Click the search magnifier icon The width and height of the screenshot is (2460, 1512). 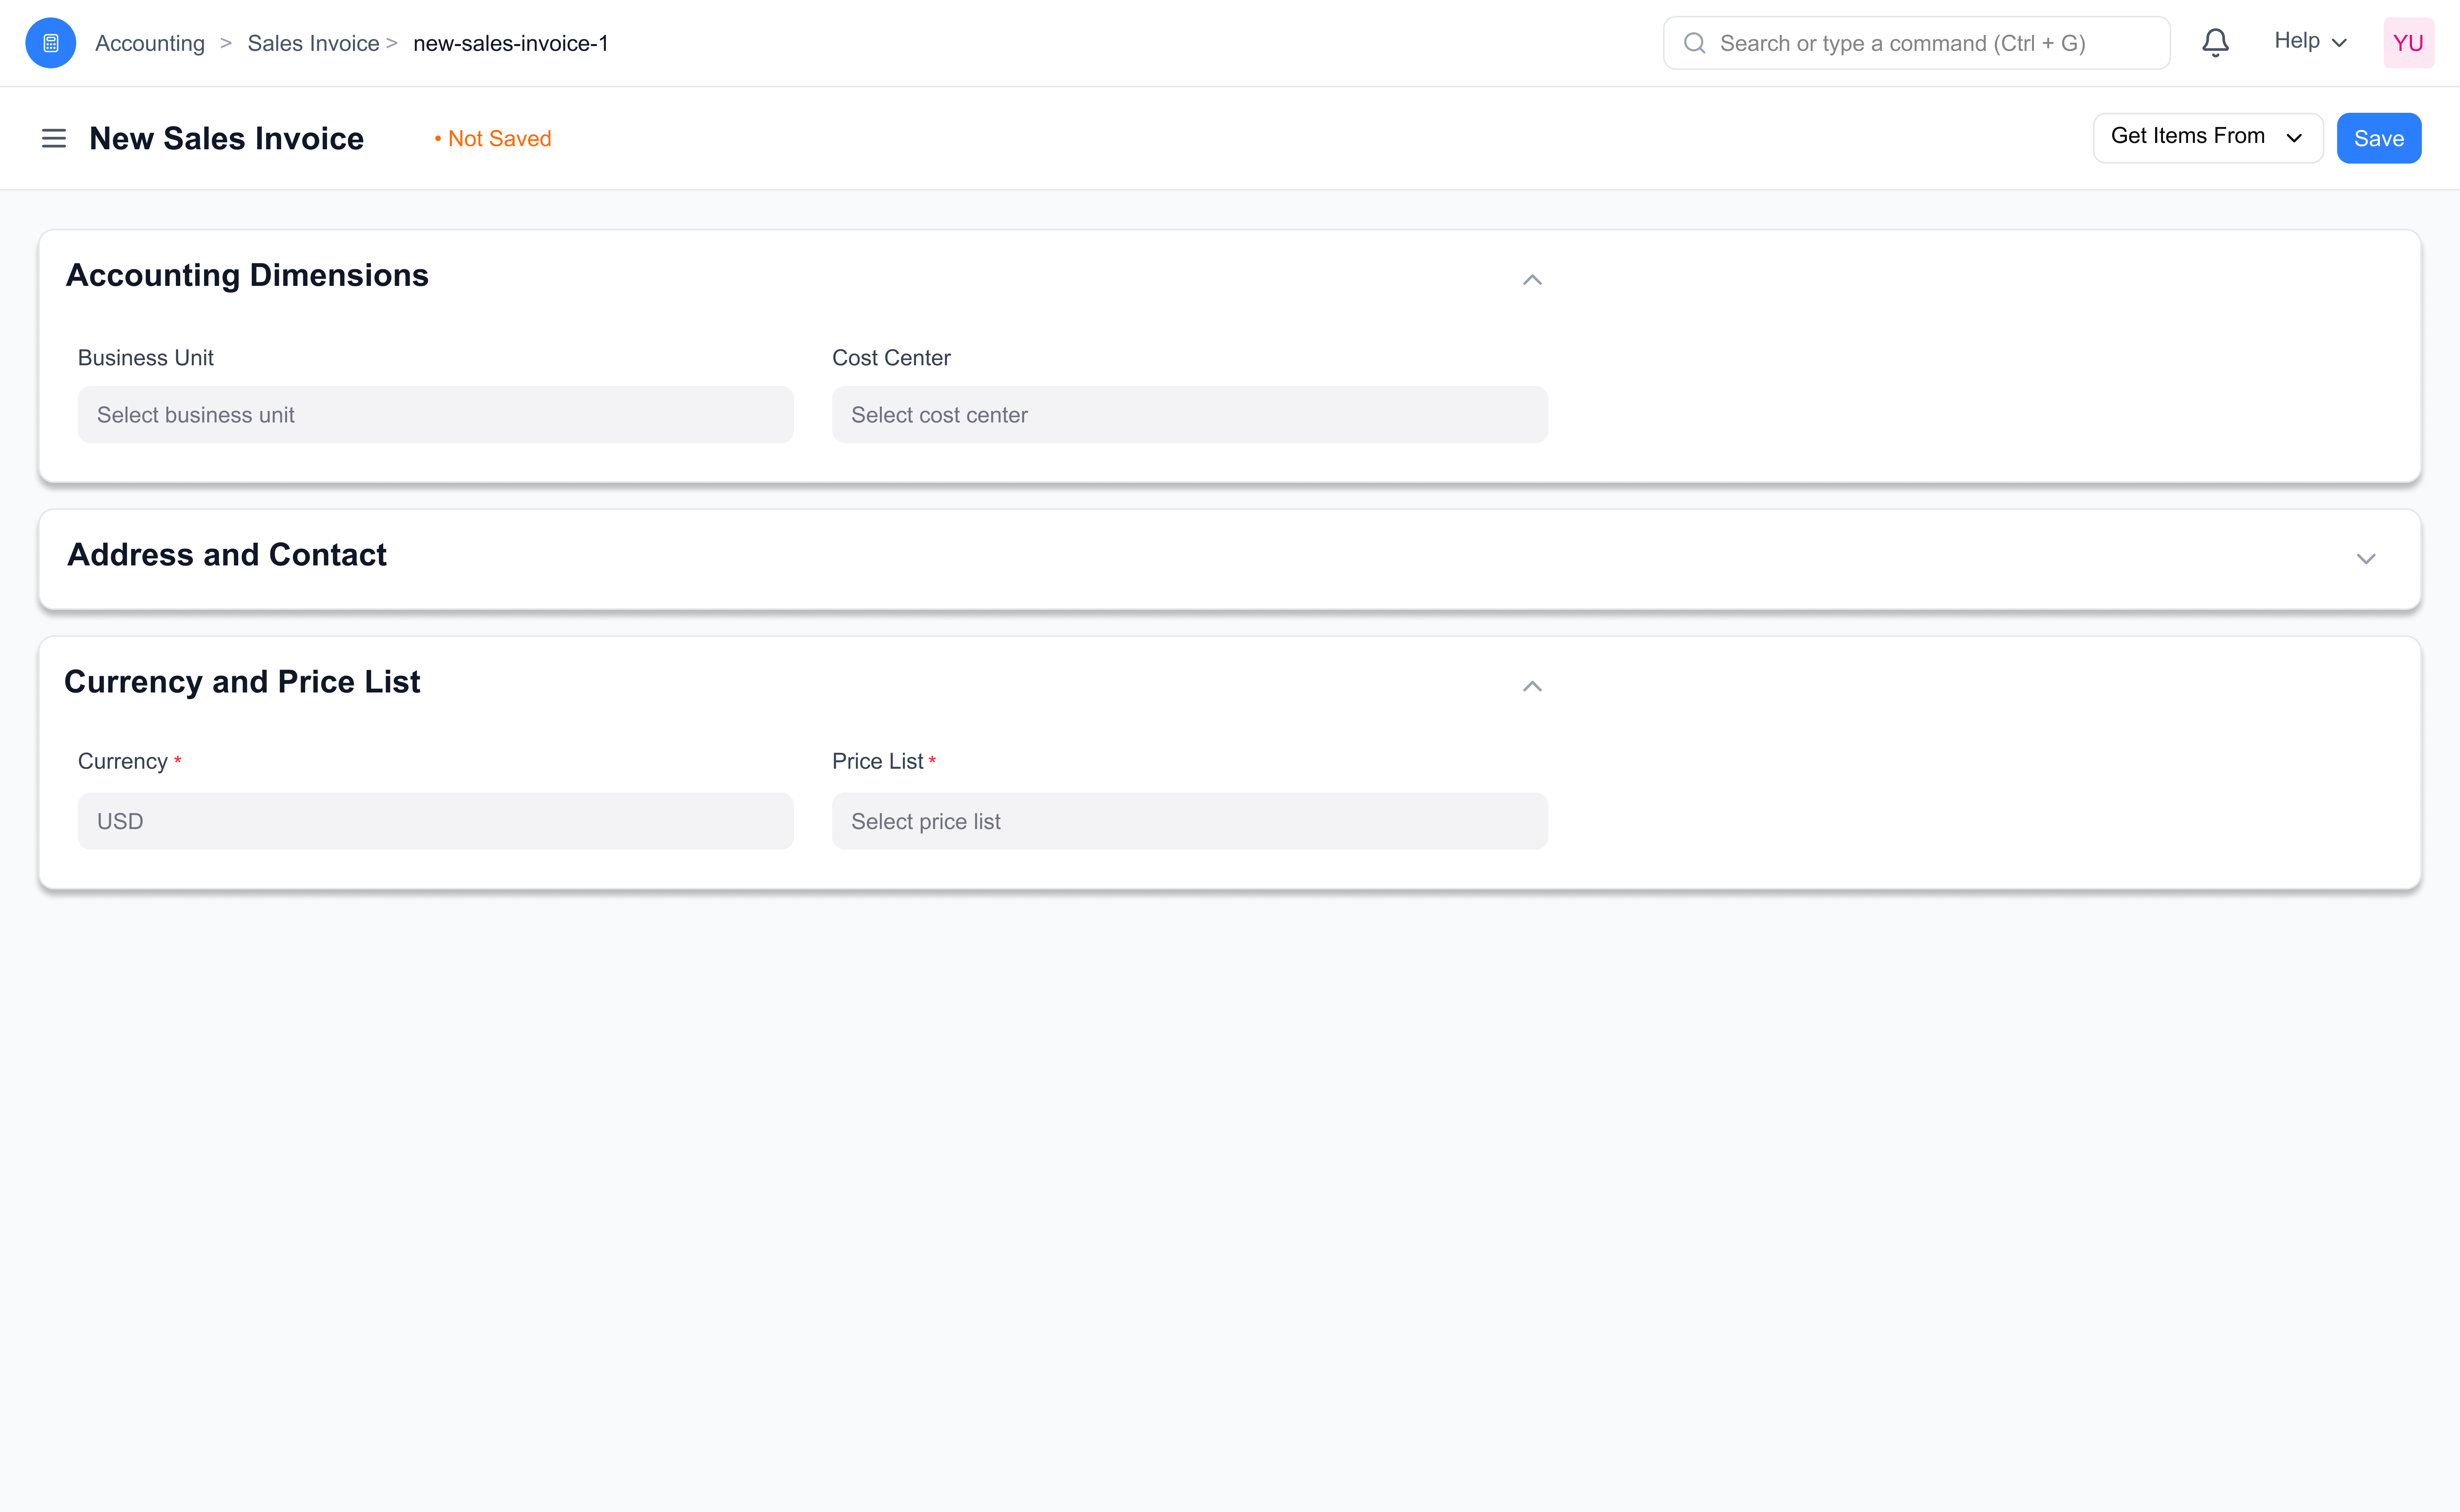pos(1694,43)
